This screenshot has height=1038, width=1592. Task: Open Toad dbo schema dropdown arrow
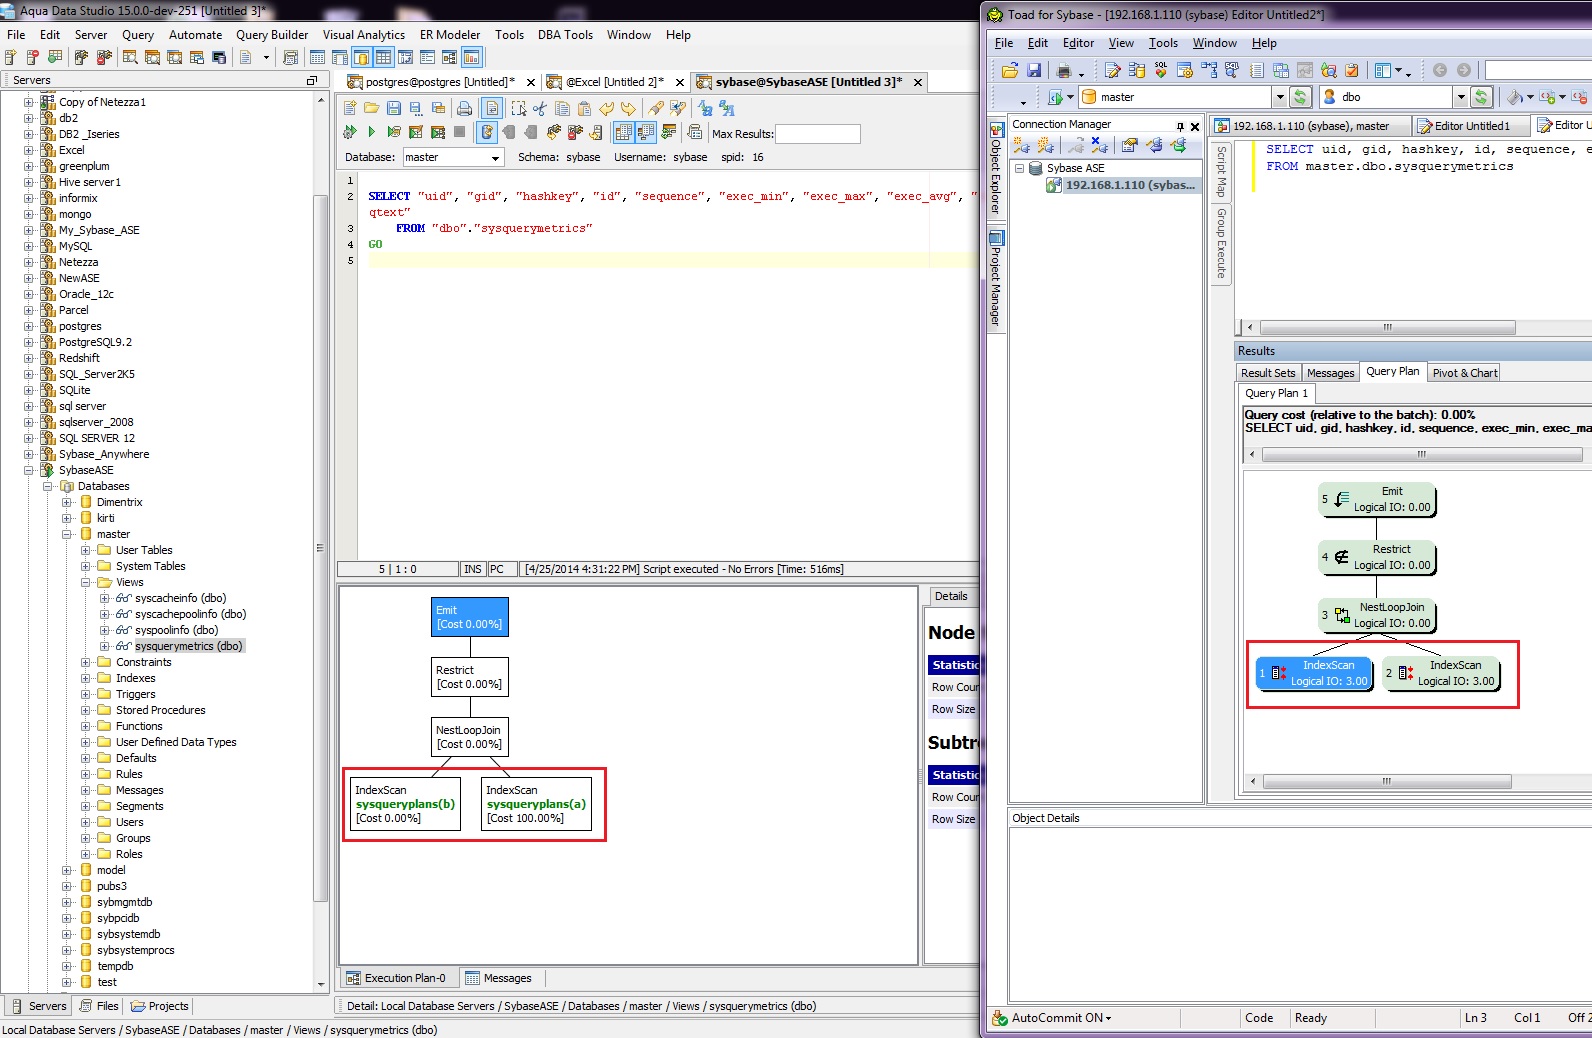click(x=1461, y=97)
